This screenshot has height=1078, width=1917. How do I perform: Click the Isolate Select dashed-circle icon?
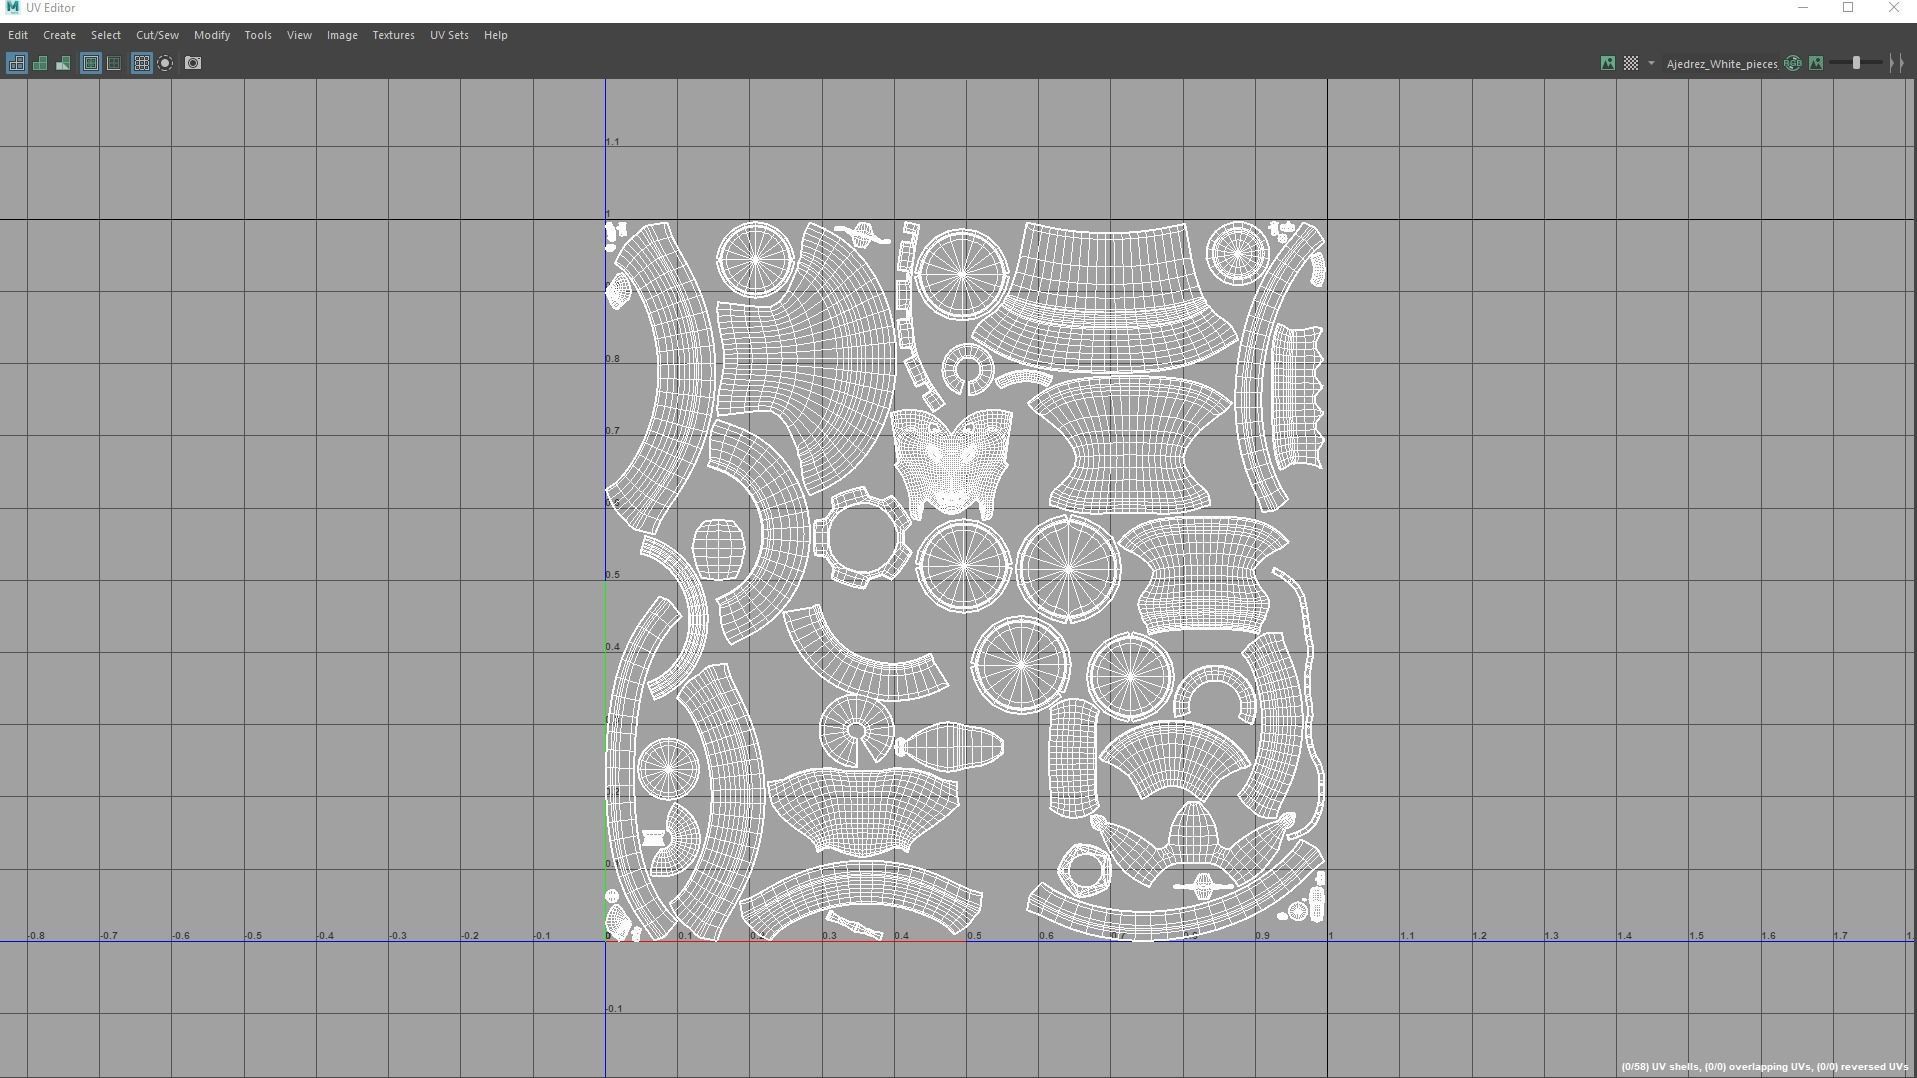tap(166, 63)
